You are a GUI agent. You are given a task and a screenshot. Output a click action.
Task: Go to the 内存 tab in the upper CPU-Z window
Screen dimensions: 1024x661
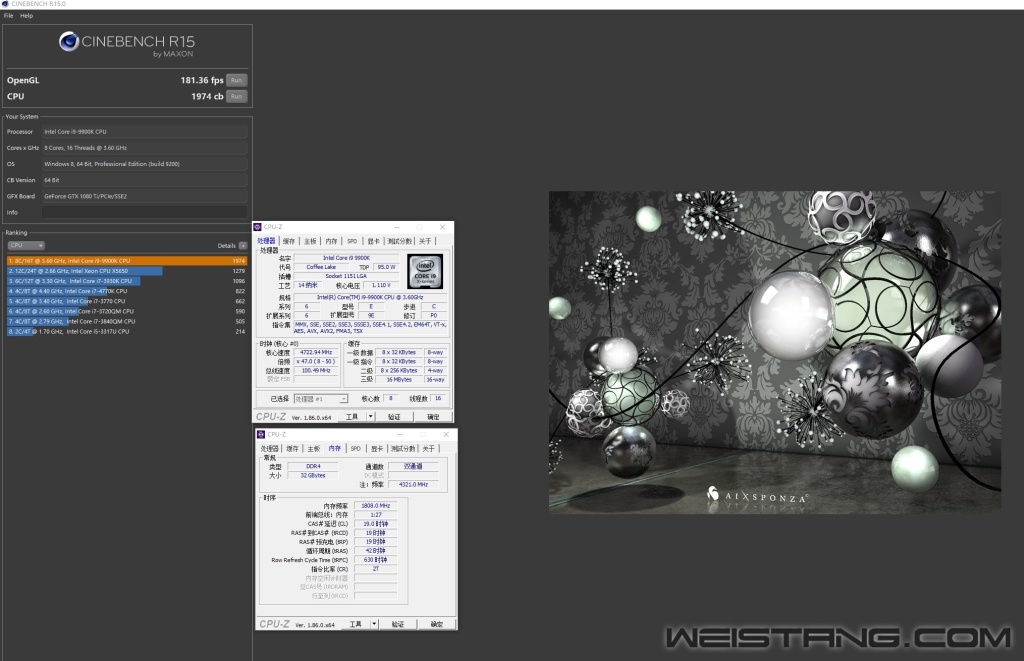(331, 241)
